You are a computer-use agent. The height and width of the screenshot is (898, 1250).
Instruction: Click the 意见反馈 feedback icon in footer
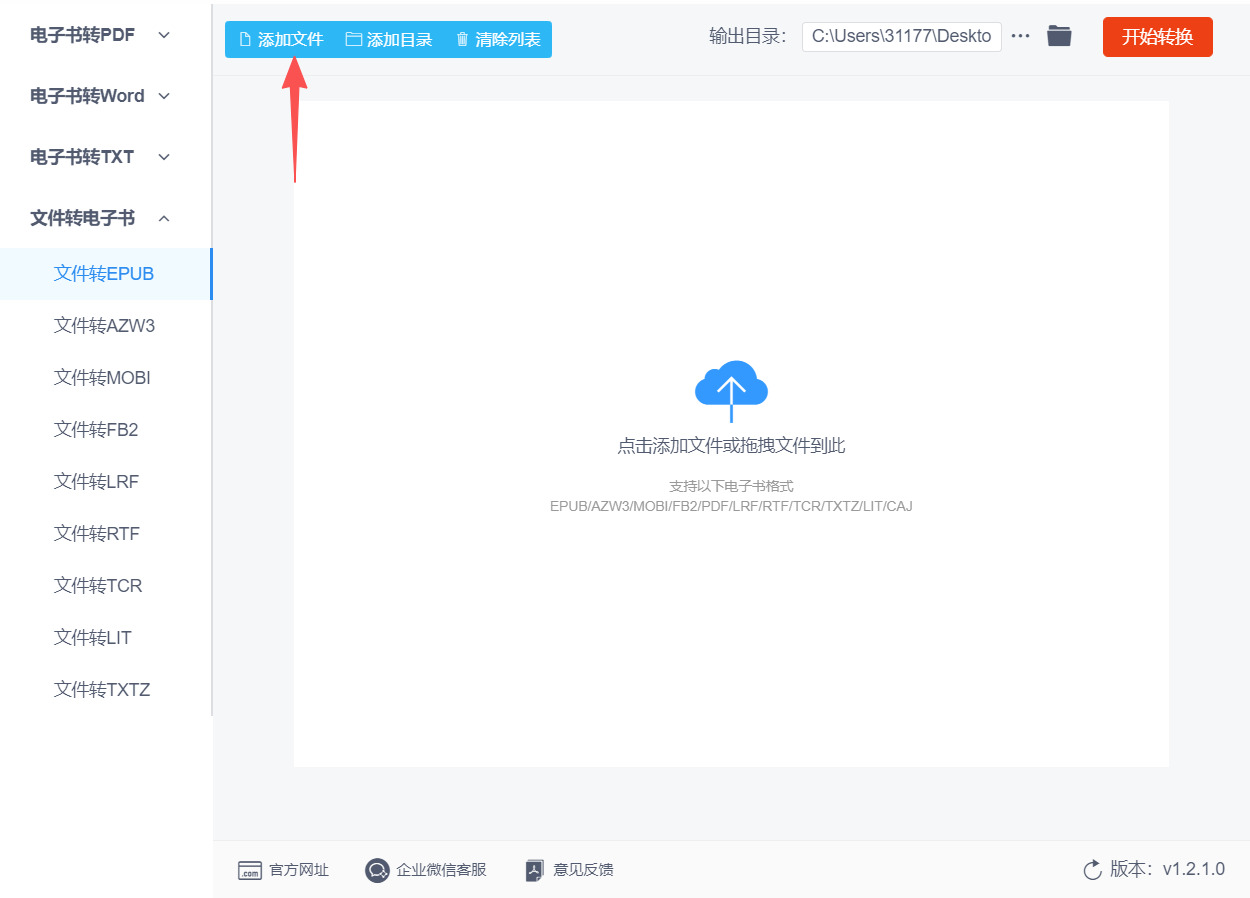coord(533,870)
